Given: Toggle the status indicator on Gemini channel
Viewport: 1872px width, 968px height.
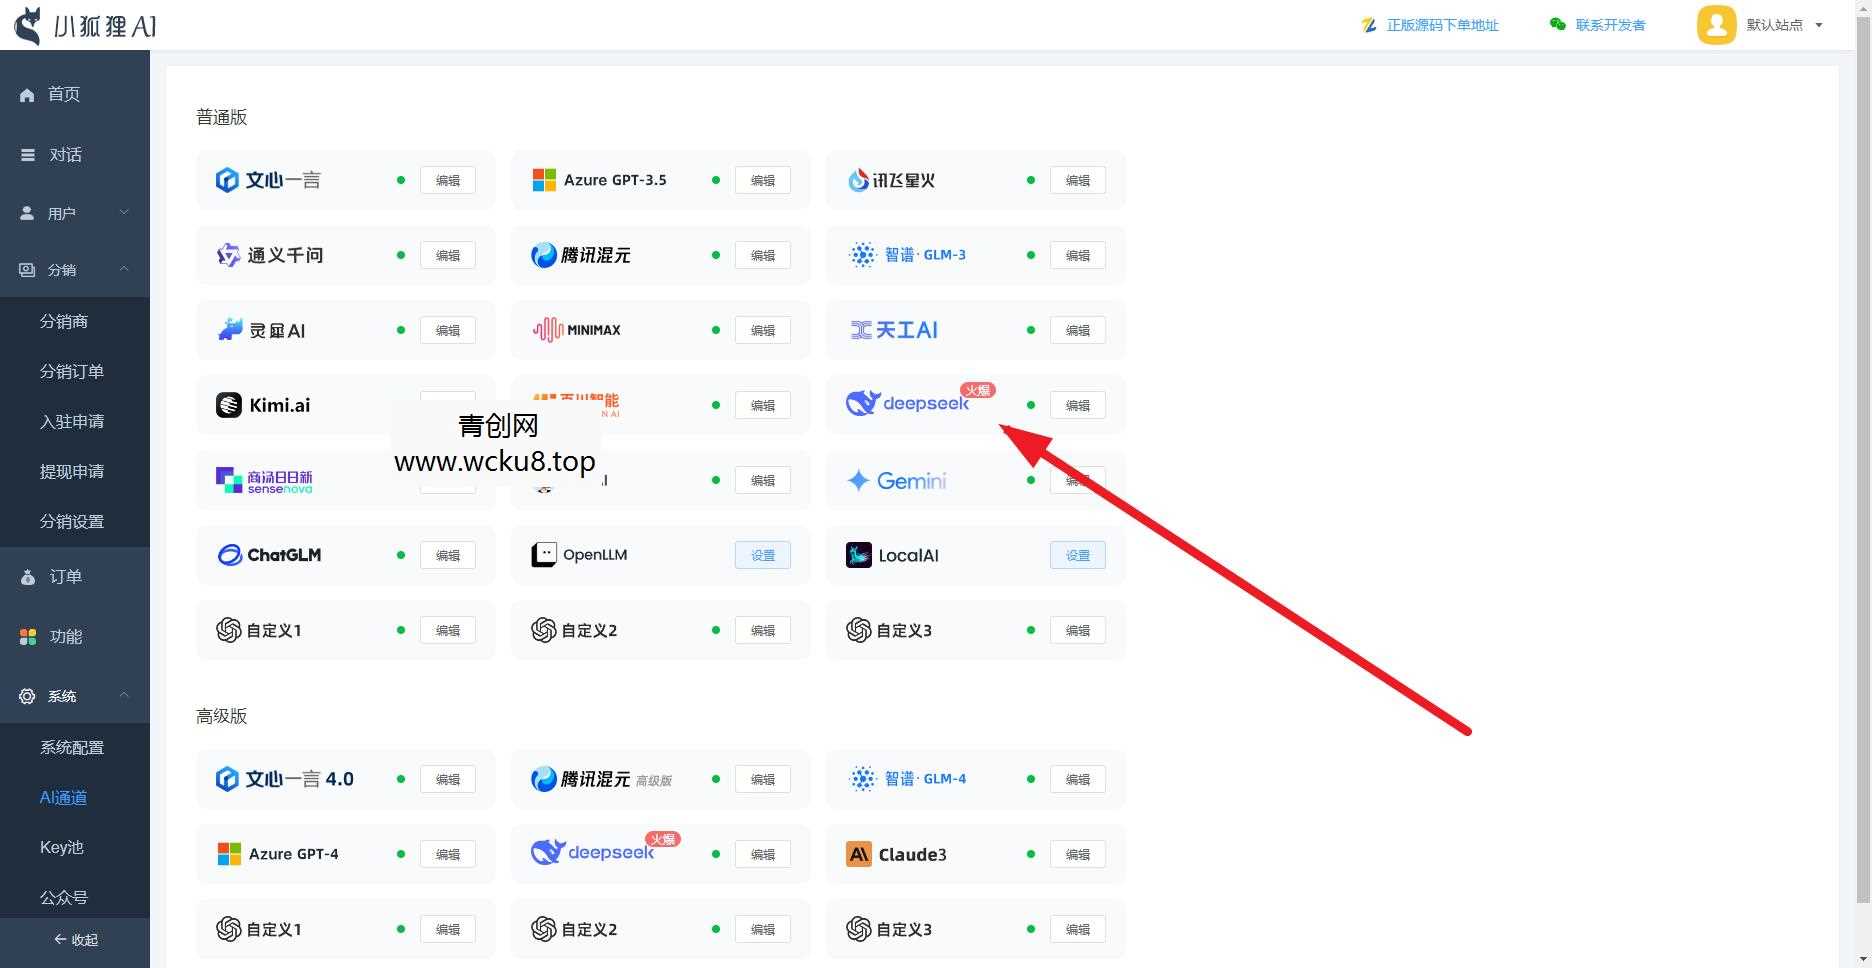Looking at the screenshot, I should point(1031,480).
